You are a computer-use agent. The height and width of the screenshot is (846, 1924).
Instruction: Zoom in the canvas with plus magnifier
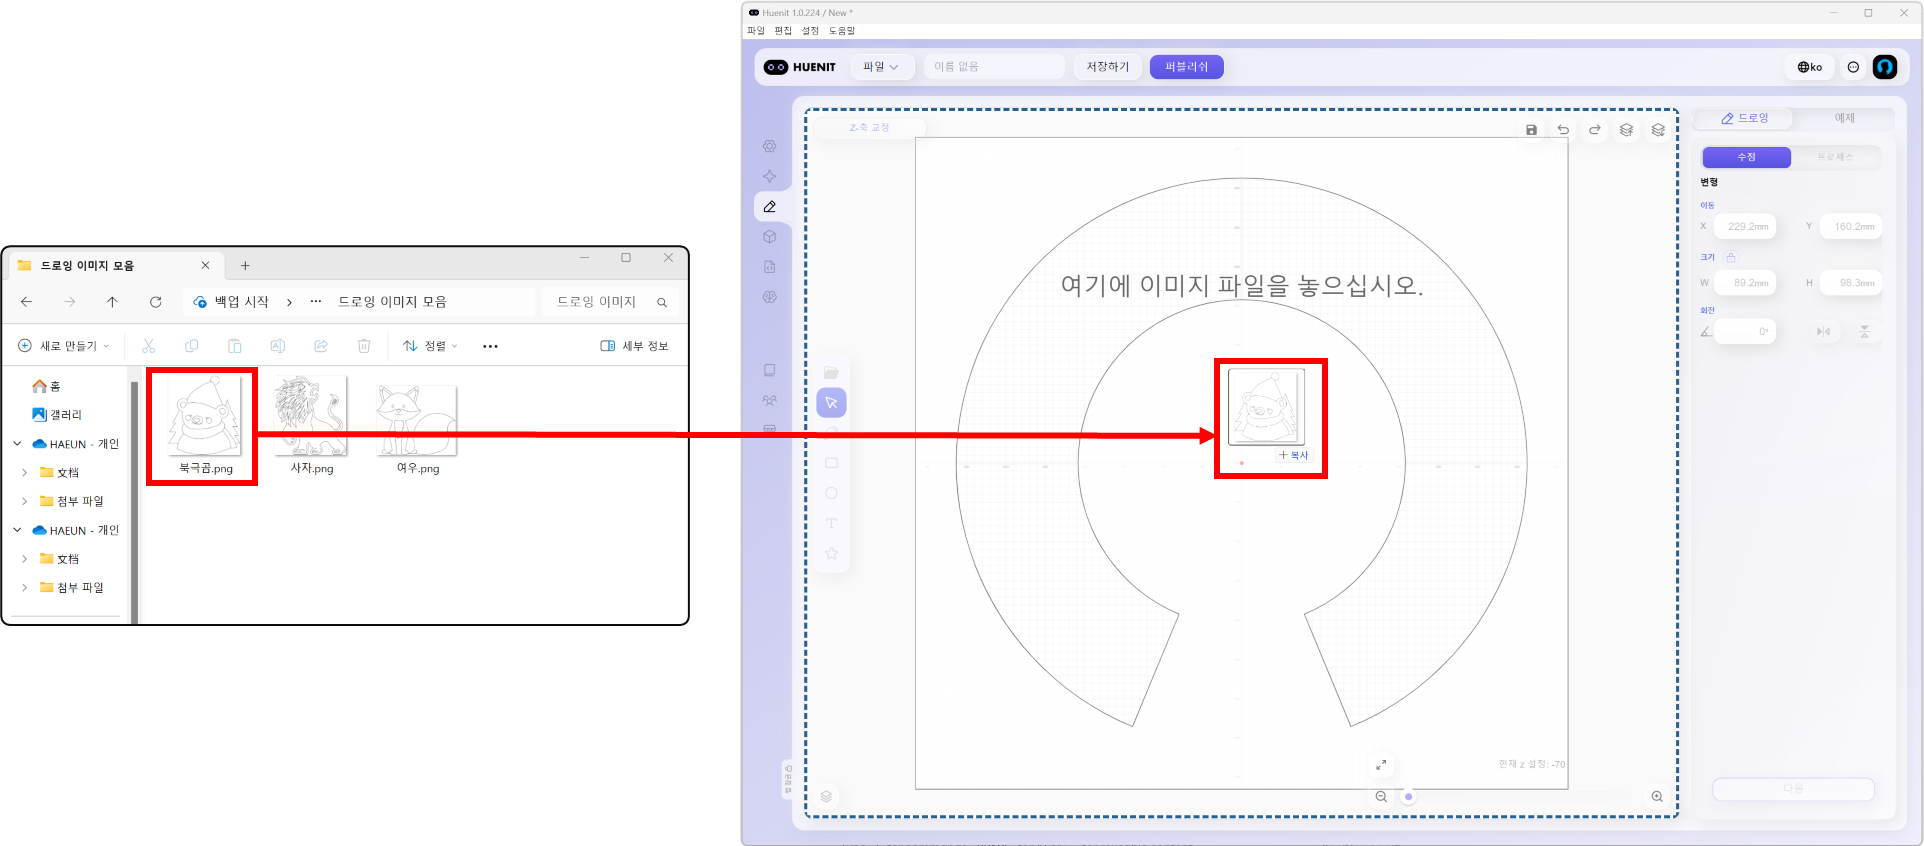1657,797
